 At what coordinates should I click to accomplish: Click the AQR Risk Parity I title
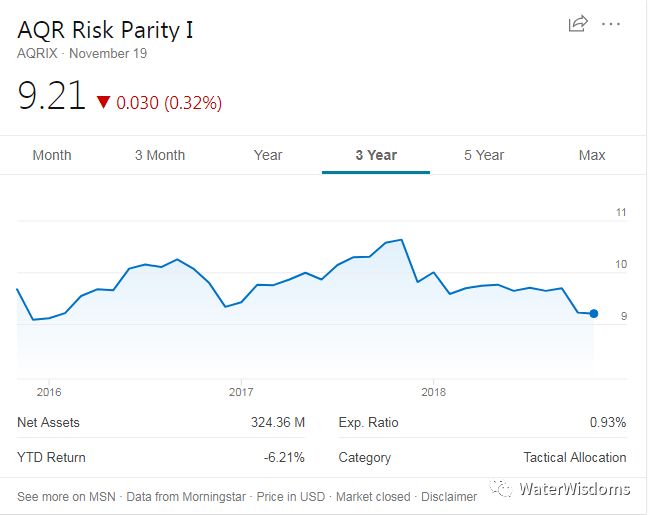tap(105, 30)
